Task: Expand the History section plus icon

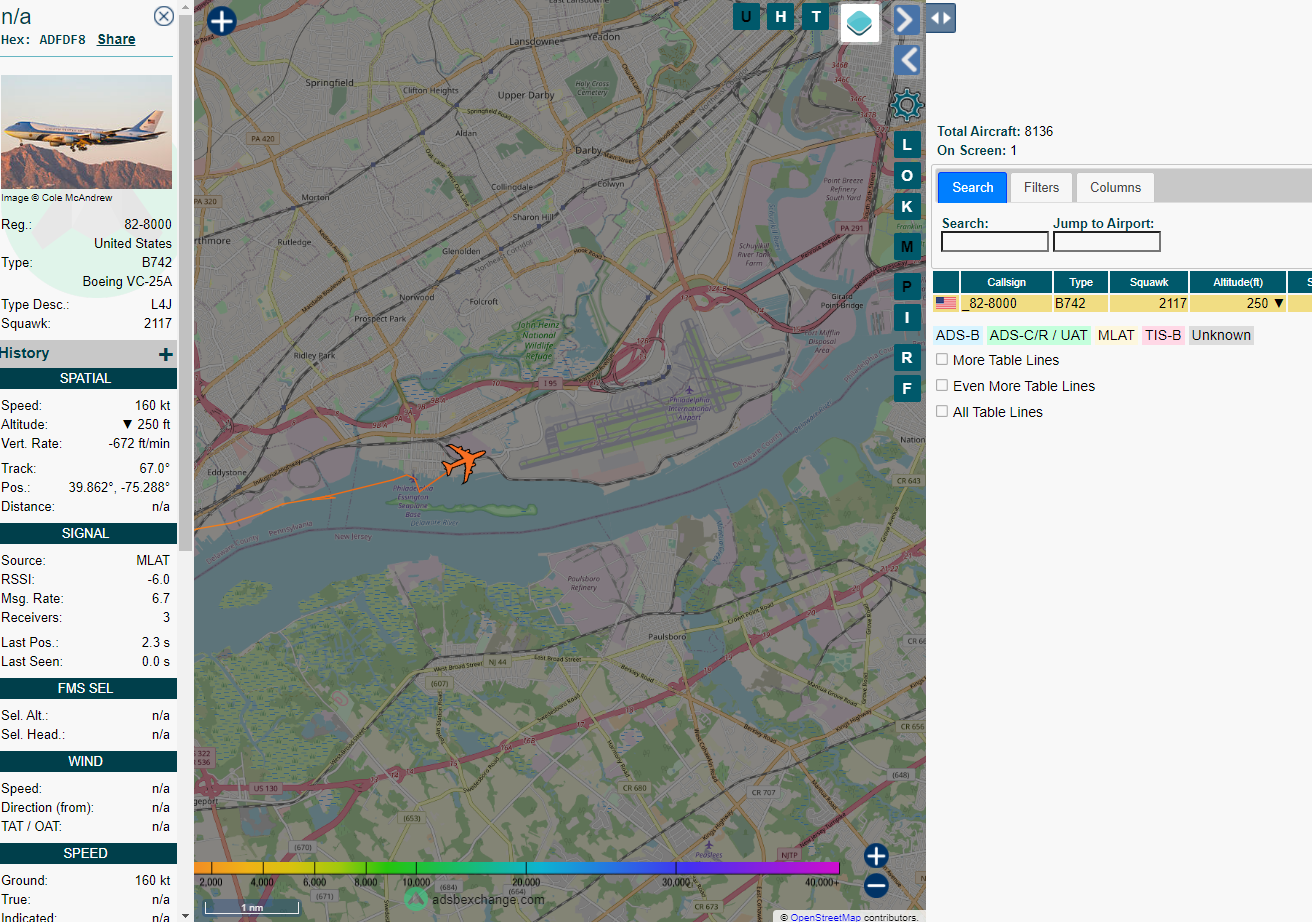Action: click(x=165, y=354)
